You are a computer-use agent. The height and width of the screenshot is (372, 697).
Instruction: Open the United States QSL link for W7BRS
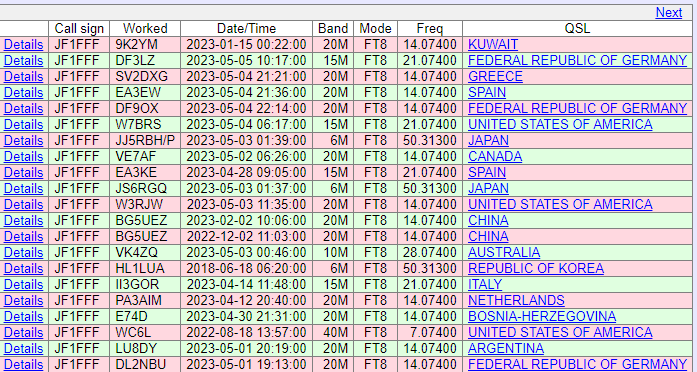point(560,124)
